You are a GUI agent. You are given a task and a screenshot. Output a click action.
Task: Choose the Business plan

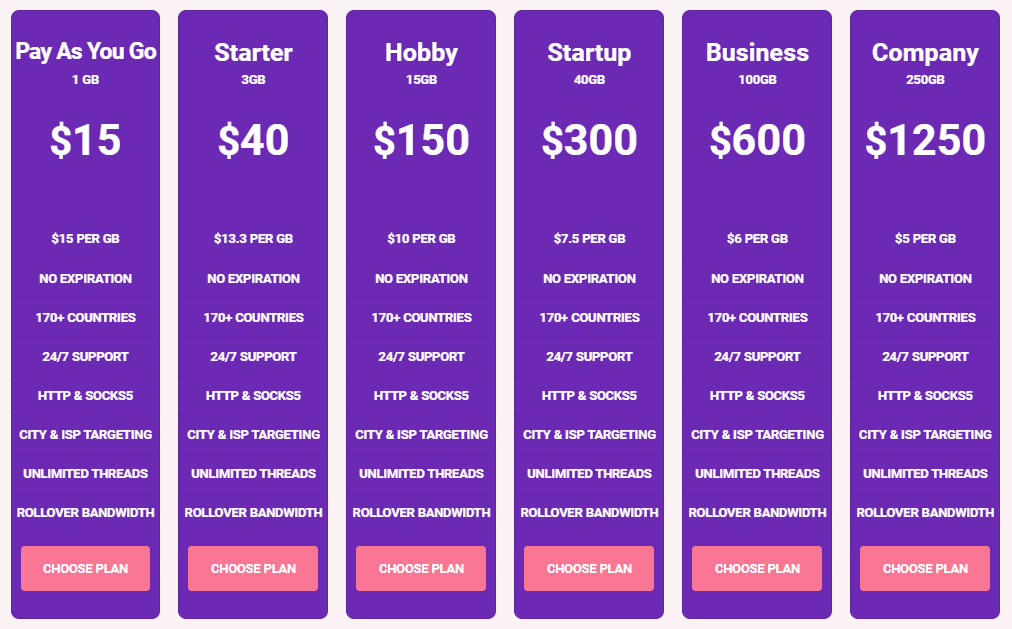[x=757, y=568]
